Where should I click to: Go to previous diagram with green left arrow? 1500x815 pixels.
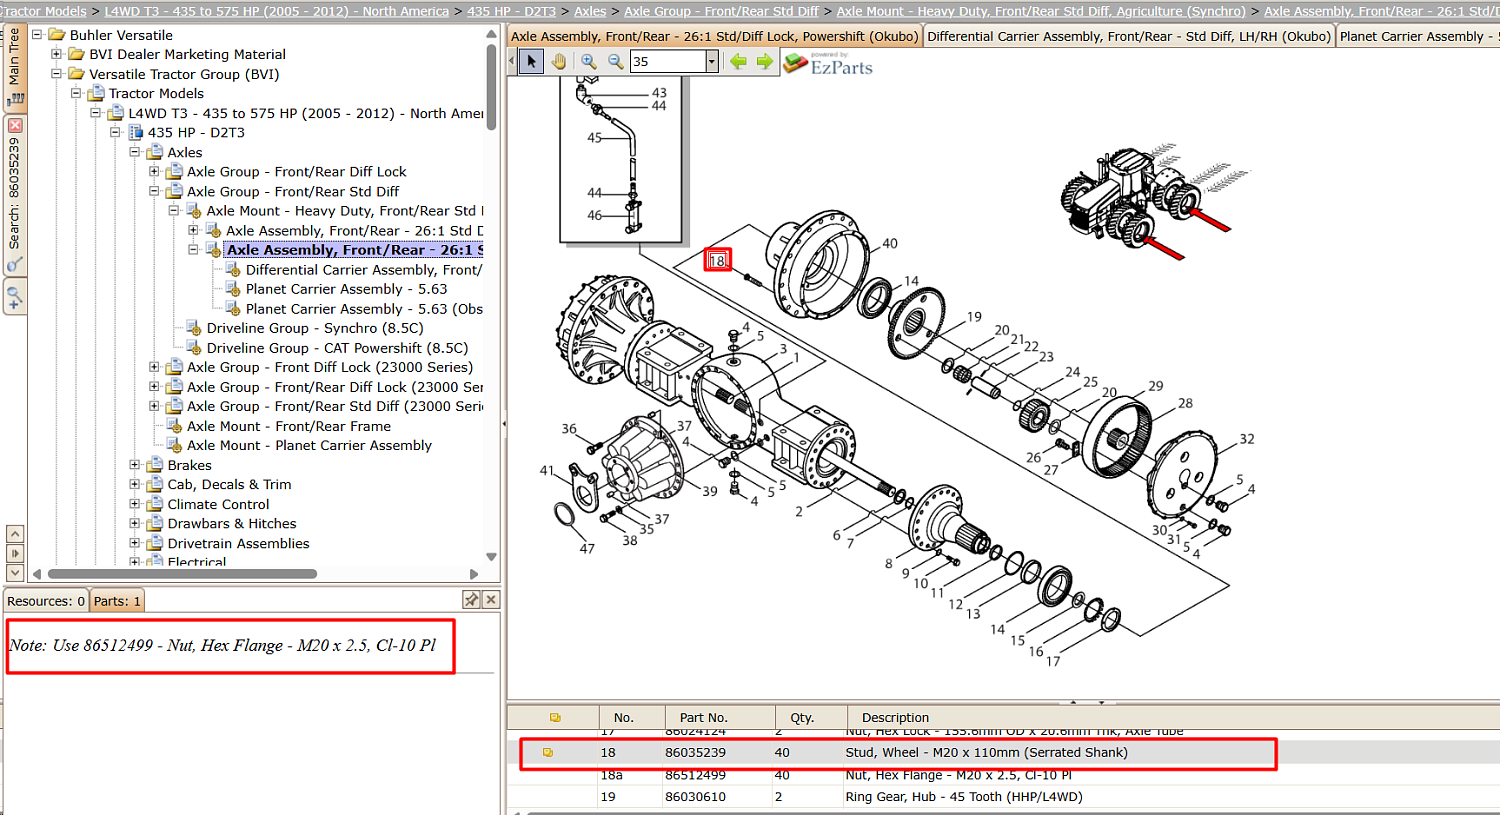(x=738, y=62)
